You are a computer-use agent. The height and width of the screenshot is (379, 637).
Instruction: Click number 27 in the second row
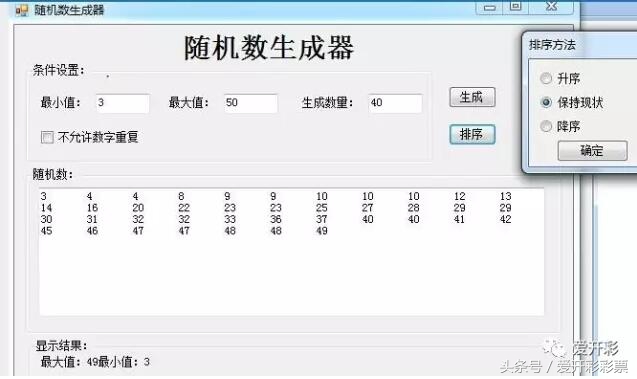[x=368, y=208]
